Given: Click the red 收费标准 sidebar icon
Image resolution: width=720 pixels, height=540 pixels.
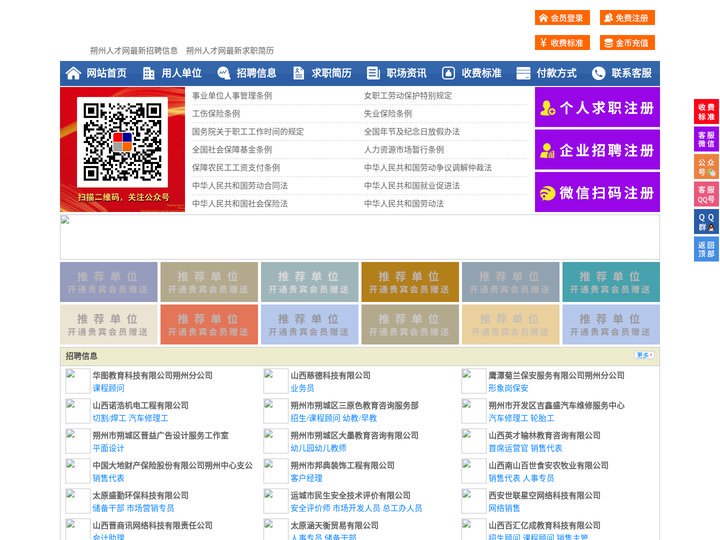Looking at the screenshot, I should click(x=706, y=112).
